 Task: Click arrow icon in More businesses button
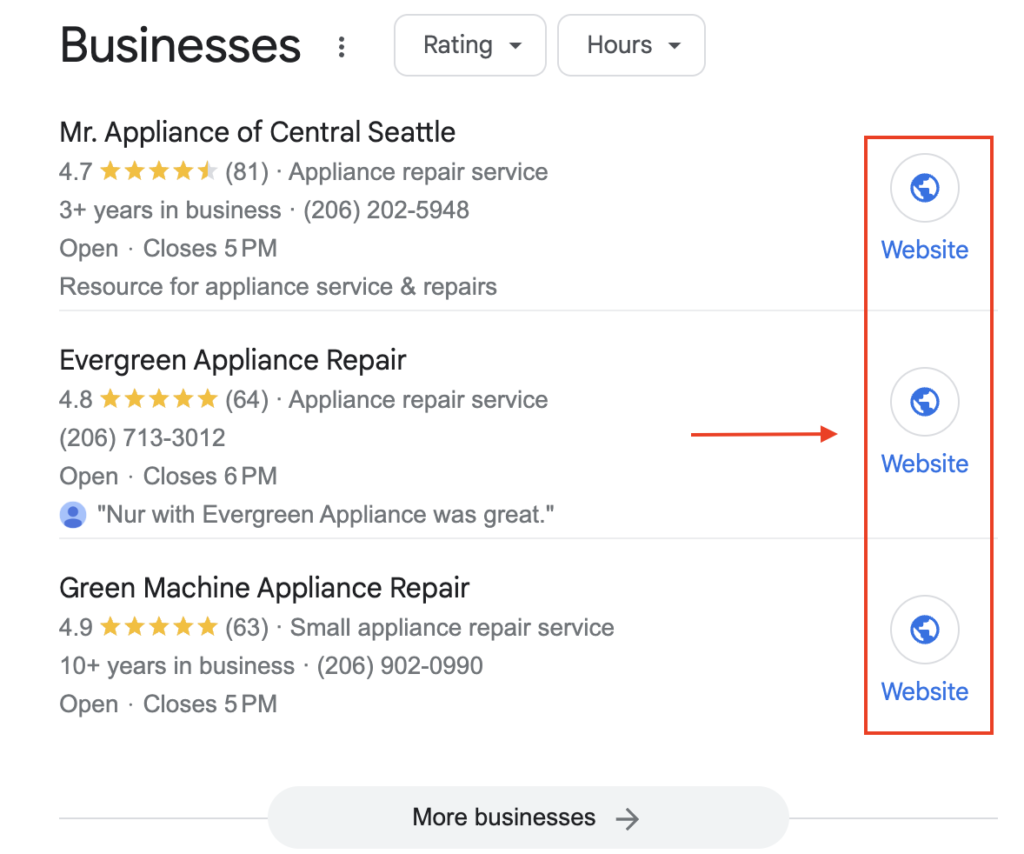[627, 818]
